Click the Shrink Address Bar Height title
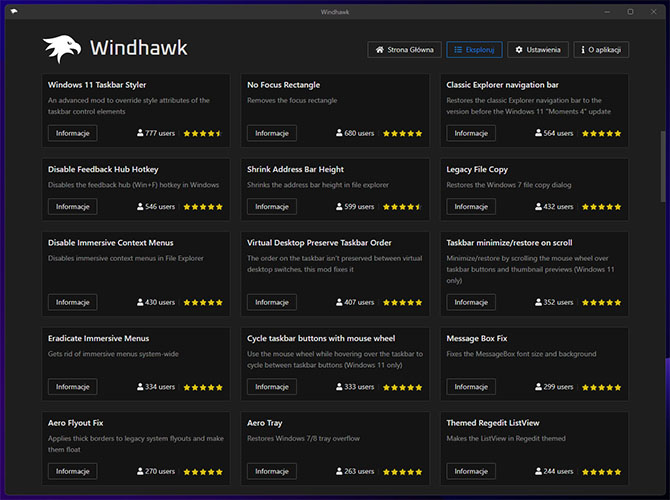This screenshot has width=670, height=500. click(x=295, y=169)
